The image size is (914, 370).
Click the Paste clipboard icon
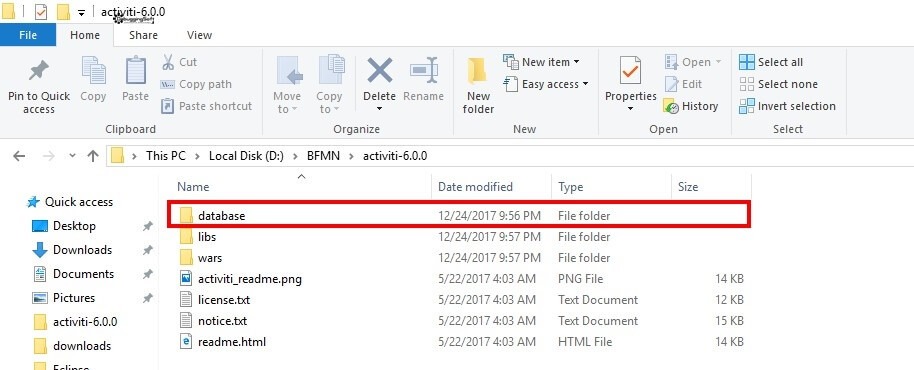pos(135,71)
